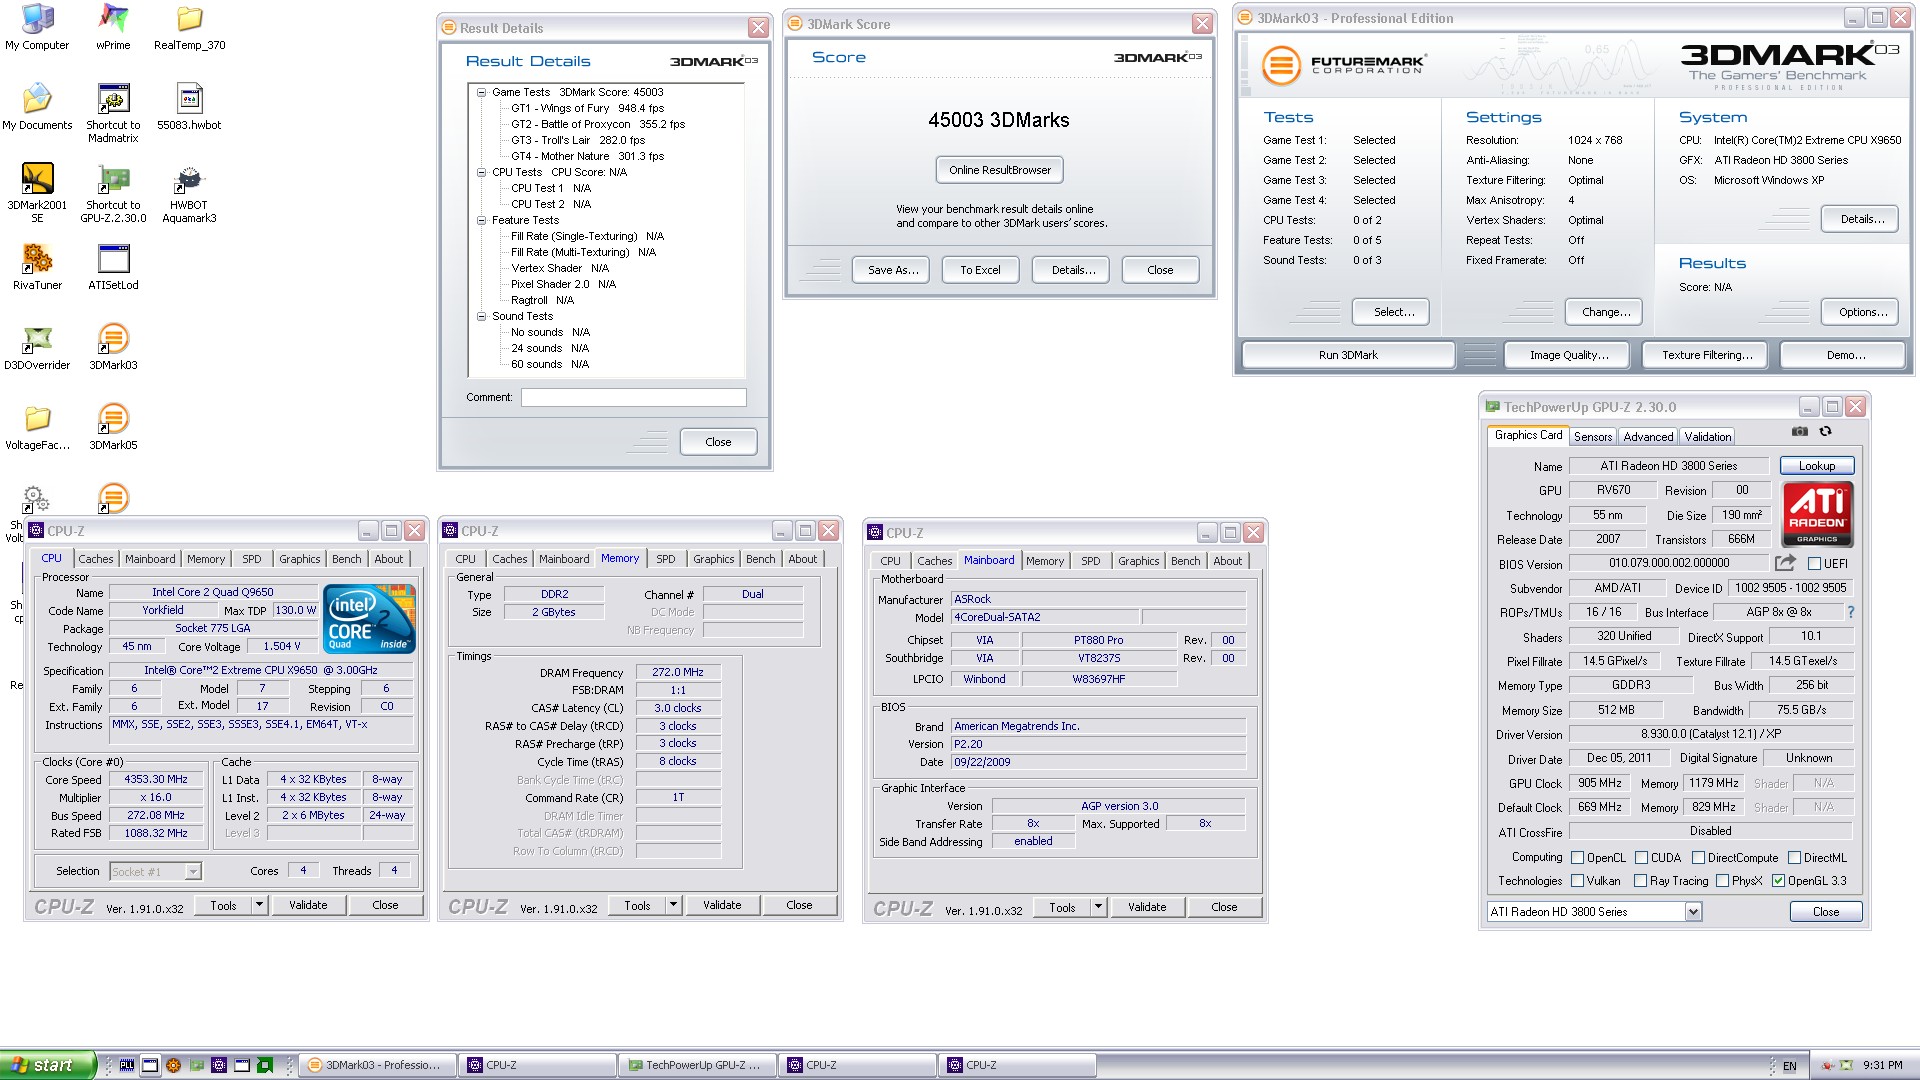Open Tools dropdown arrow in CPU tab CPU-Z window
1920x1080 pixels.
pyautogui.click(x=259, y=905)
